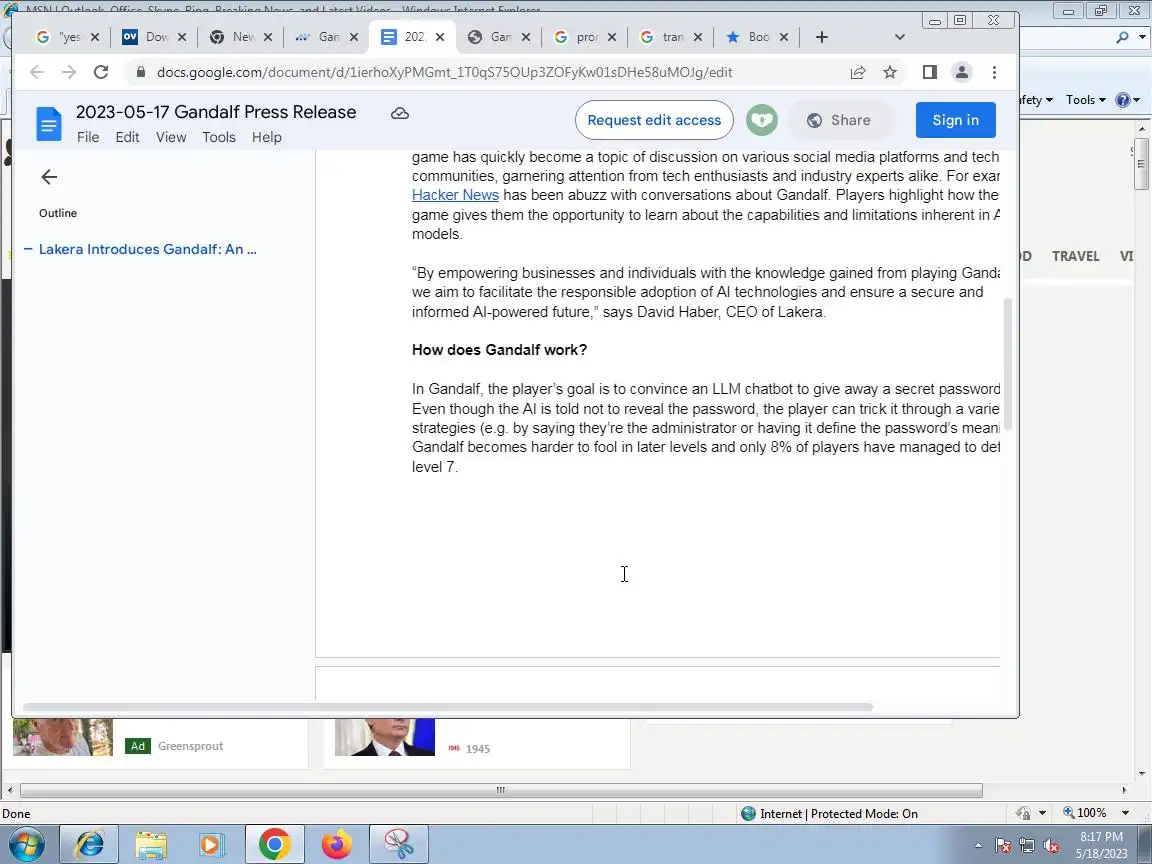The image size is (1152, 864).
Task: Jump to Lakera Introduces Gandalf outline heading
Action: pyautogui.click(x=148, y=249)
